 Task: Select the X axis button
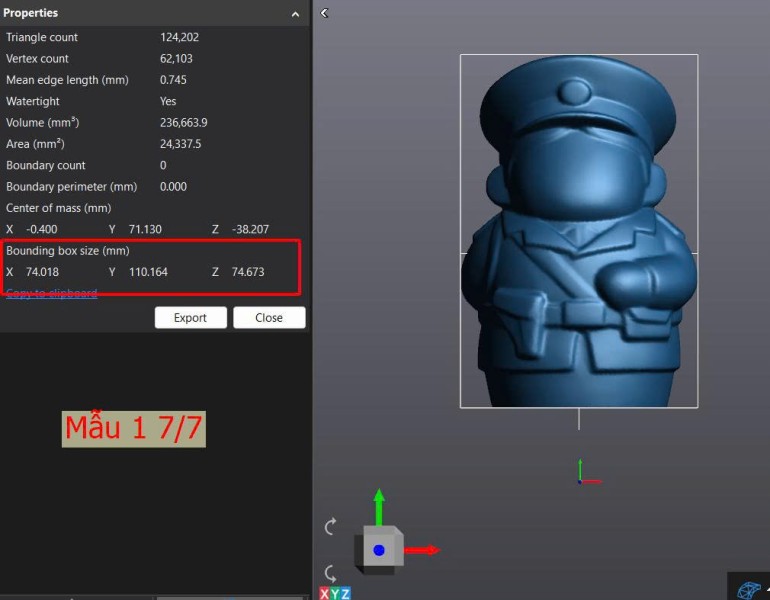(x=324, y=594)
